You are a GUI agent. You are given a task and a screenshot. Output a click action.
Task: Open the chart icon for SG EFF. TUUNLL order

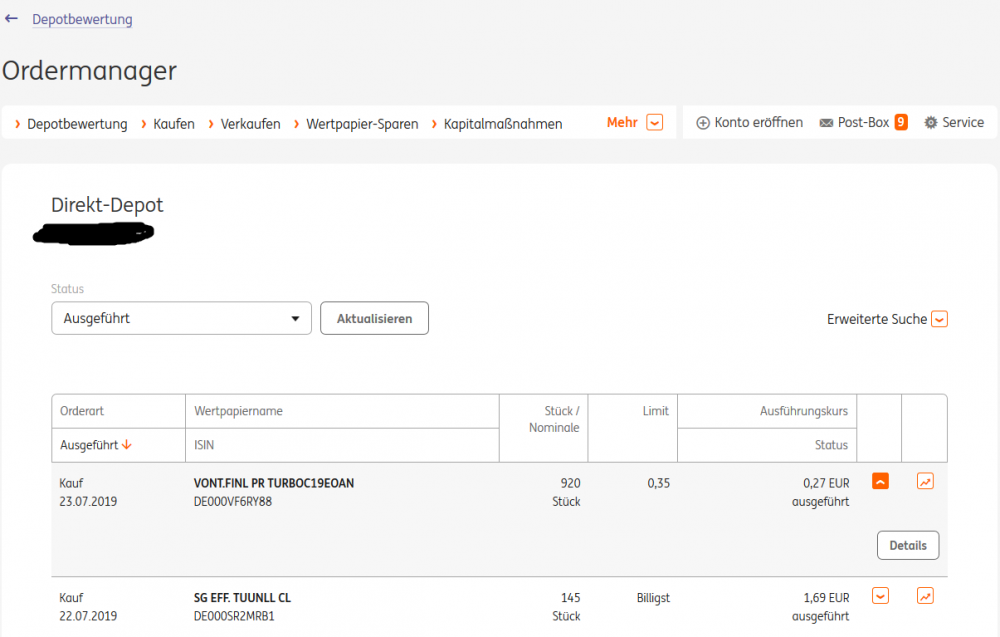pyautogui.click(x=925, y=596)
